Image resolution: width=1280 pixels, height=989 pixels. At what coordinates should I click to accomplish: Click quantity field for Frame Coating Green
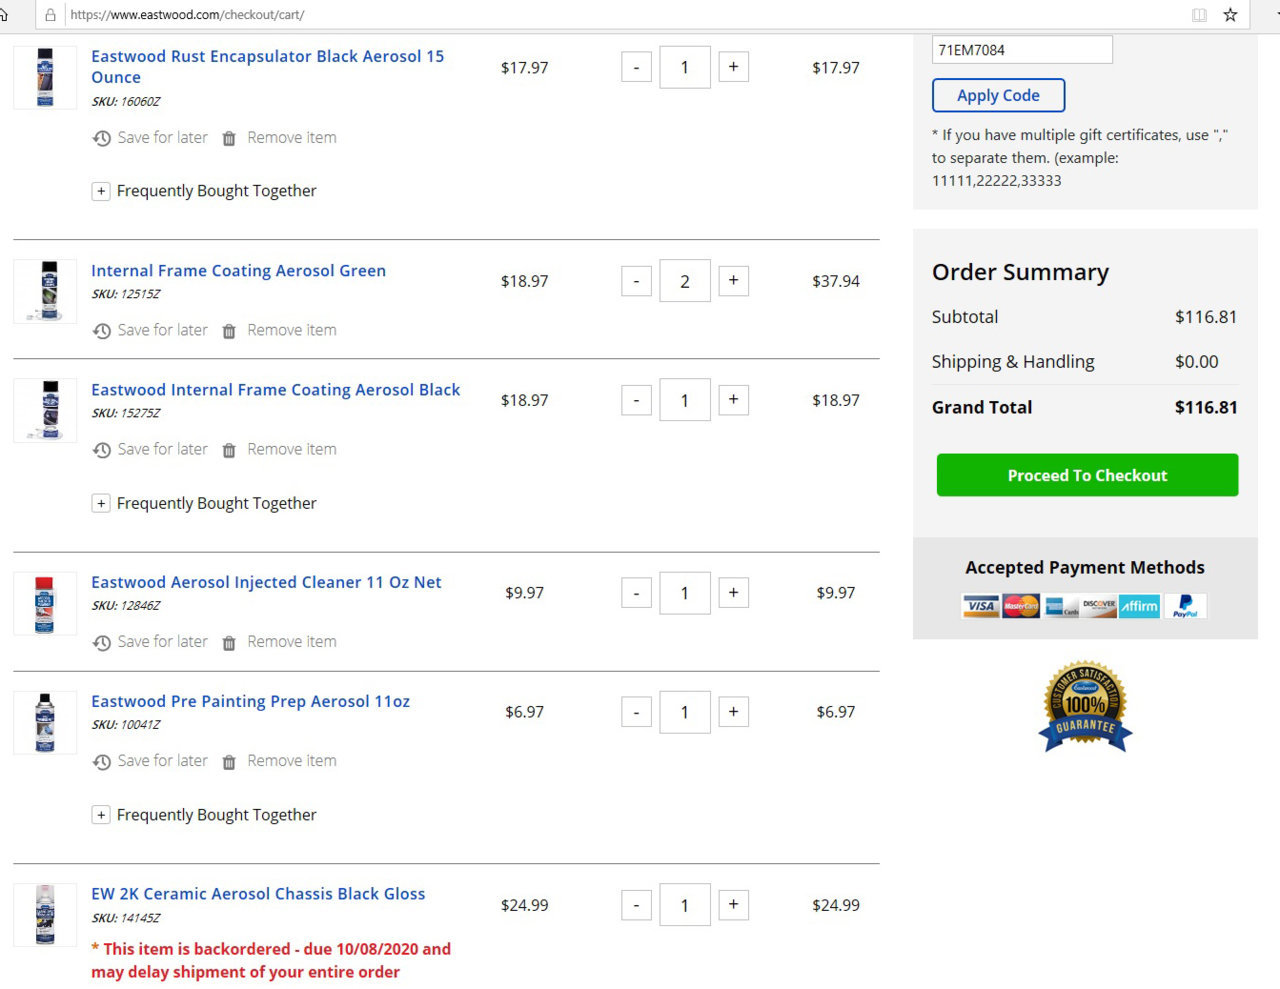coord(685,281)
